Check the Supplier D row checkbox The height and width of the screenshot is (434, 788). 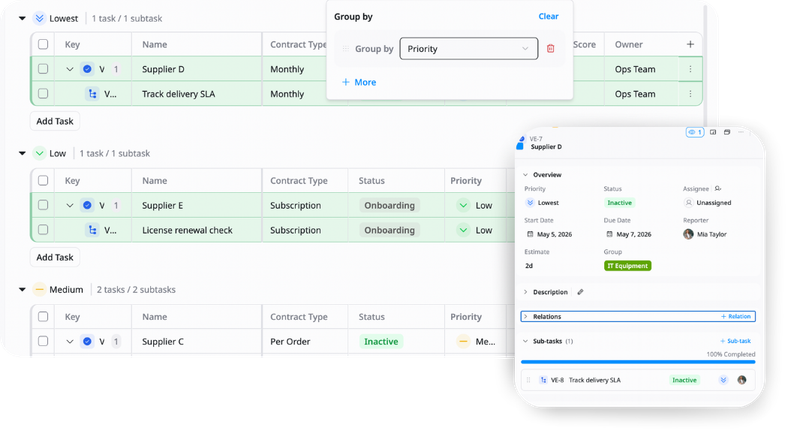(x=43, y=69)
